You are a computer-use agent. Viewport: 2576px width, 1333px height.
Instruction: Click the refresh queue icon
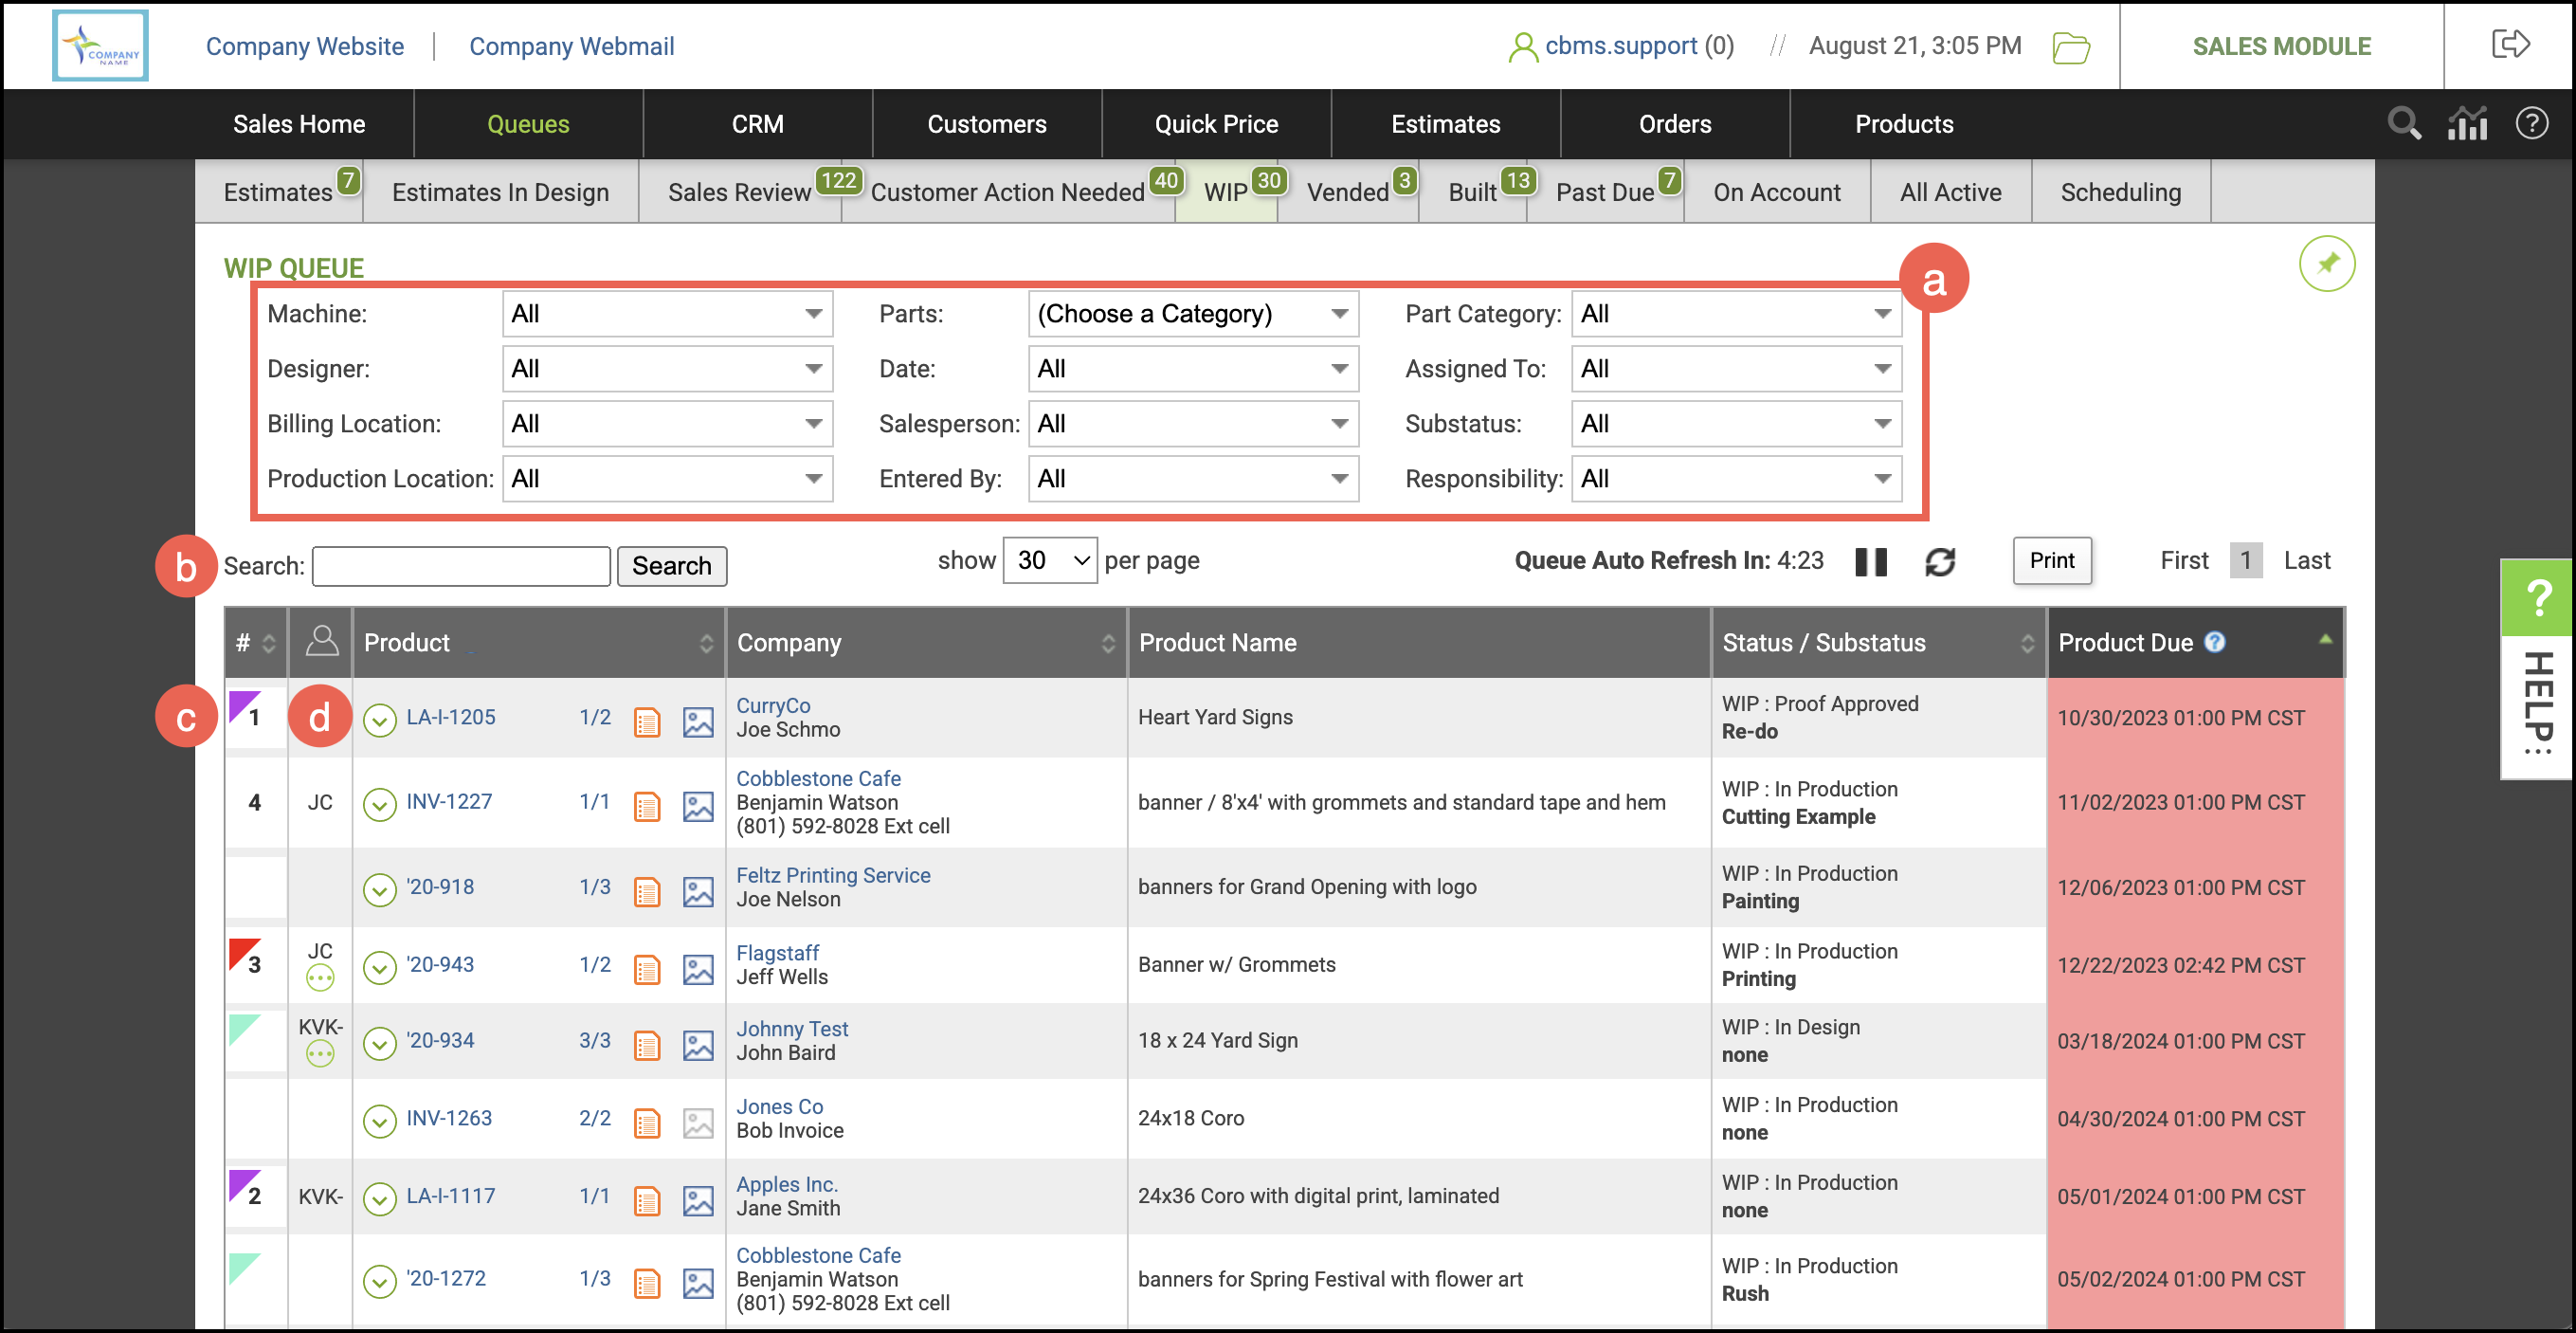(x=1939, y=562)
